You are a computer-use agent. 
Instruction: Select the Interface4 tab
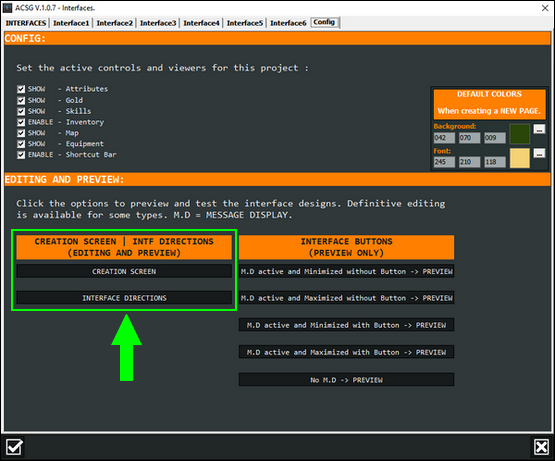click(201, 23)
